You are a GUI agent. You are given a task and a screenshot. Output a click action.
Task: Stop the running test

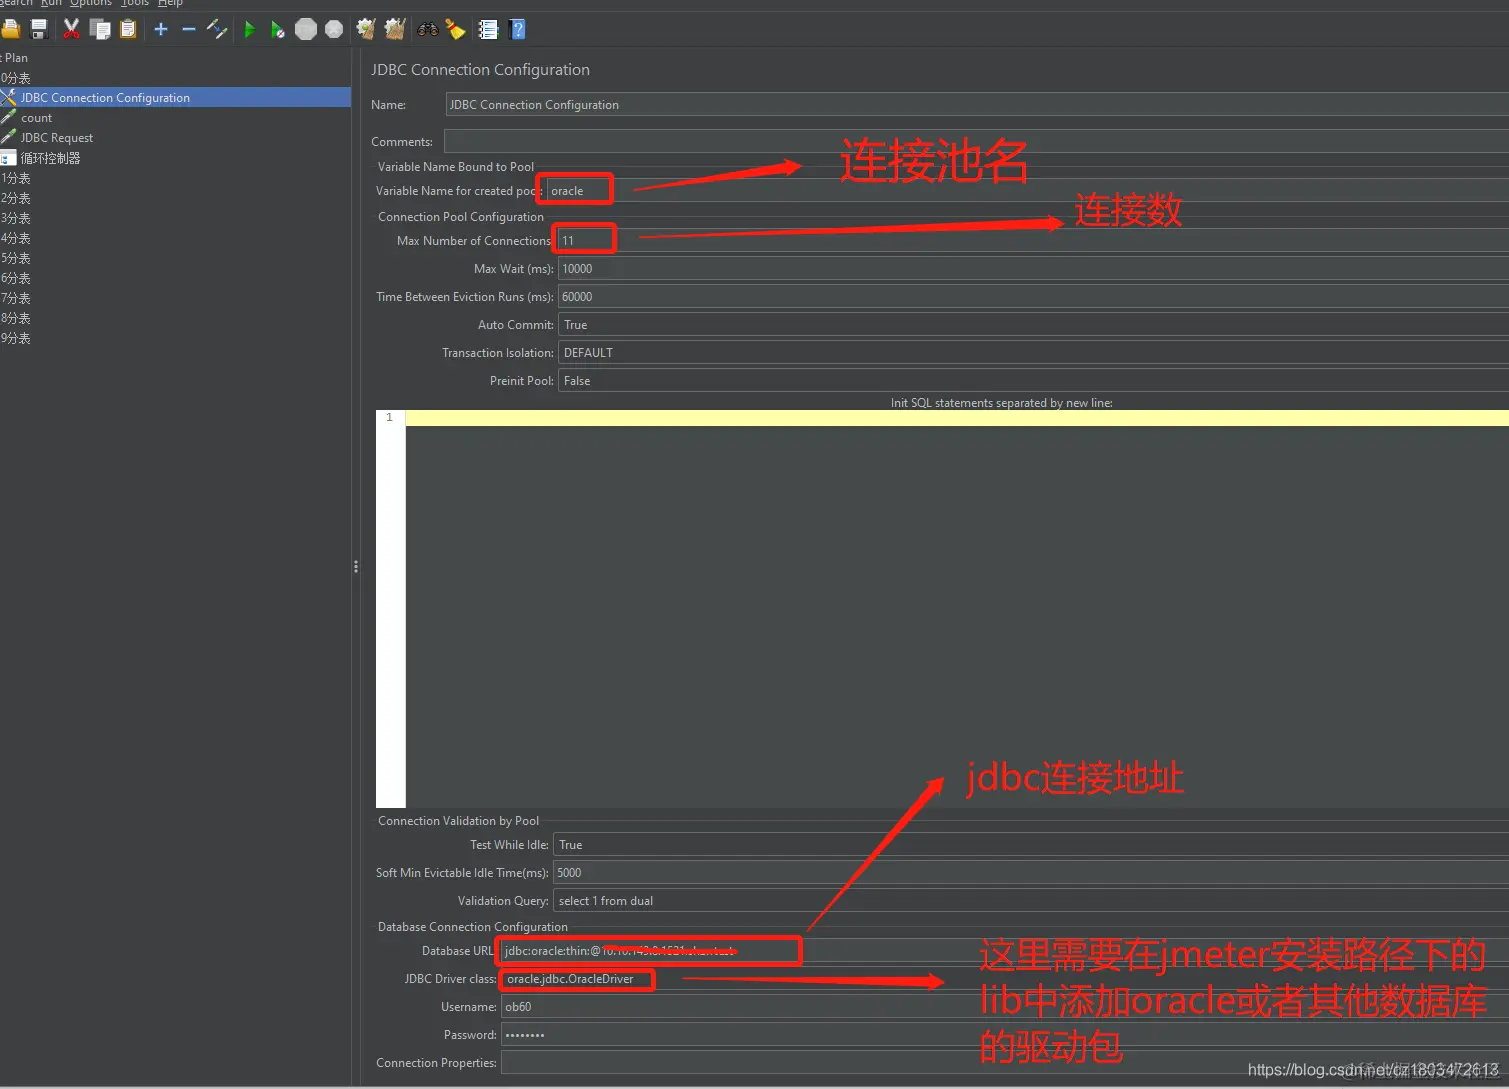coord(306,29)
